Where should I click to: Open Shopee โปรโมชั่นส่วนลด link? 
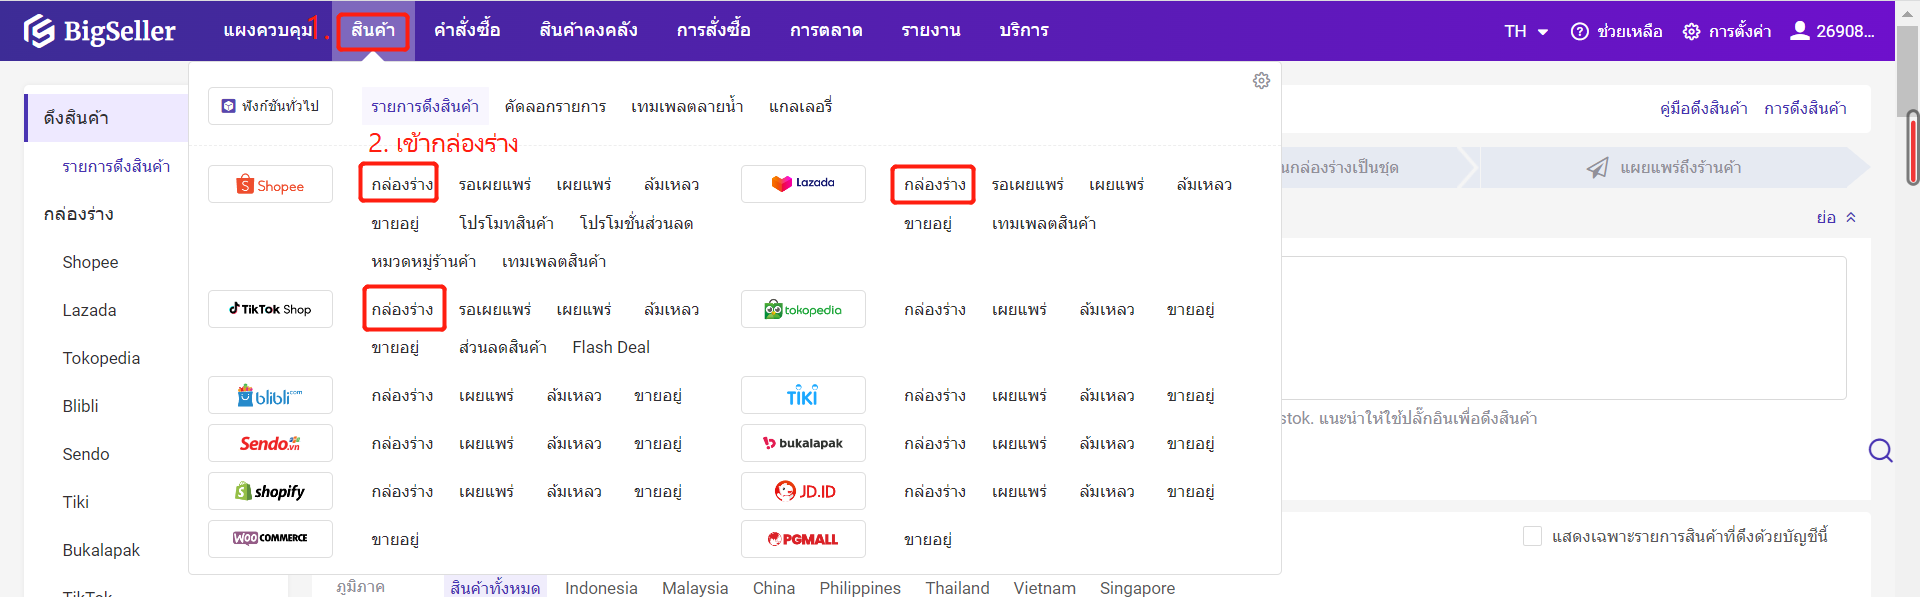(636, 223)
